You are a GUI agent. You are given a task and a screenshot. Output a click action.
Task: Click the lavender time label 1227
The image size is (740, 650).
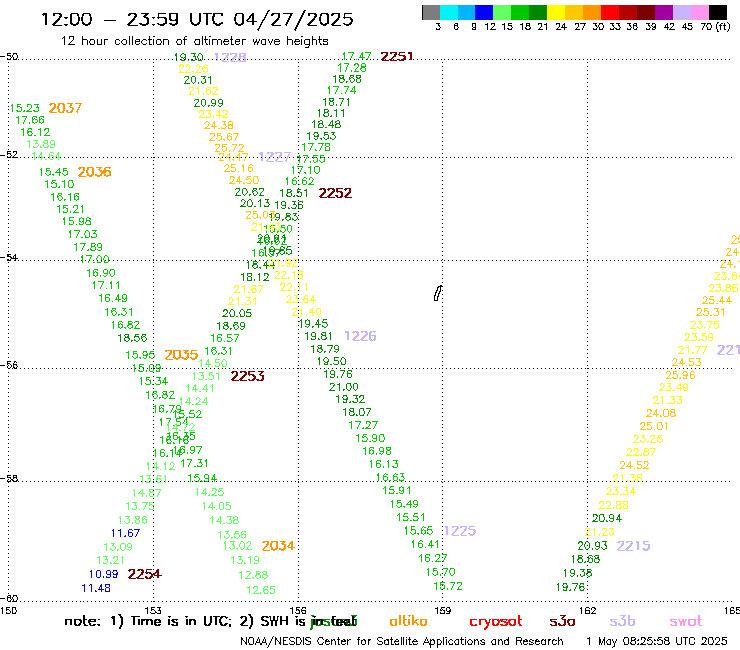[275, 157]
